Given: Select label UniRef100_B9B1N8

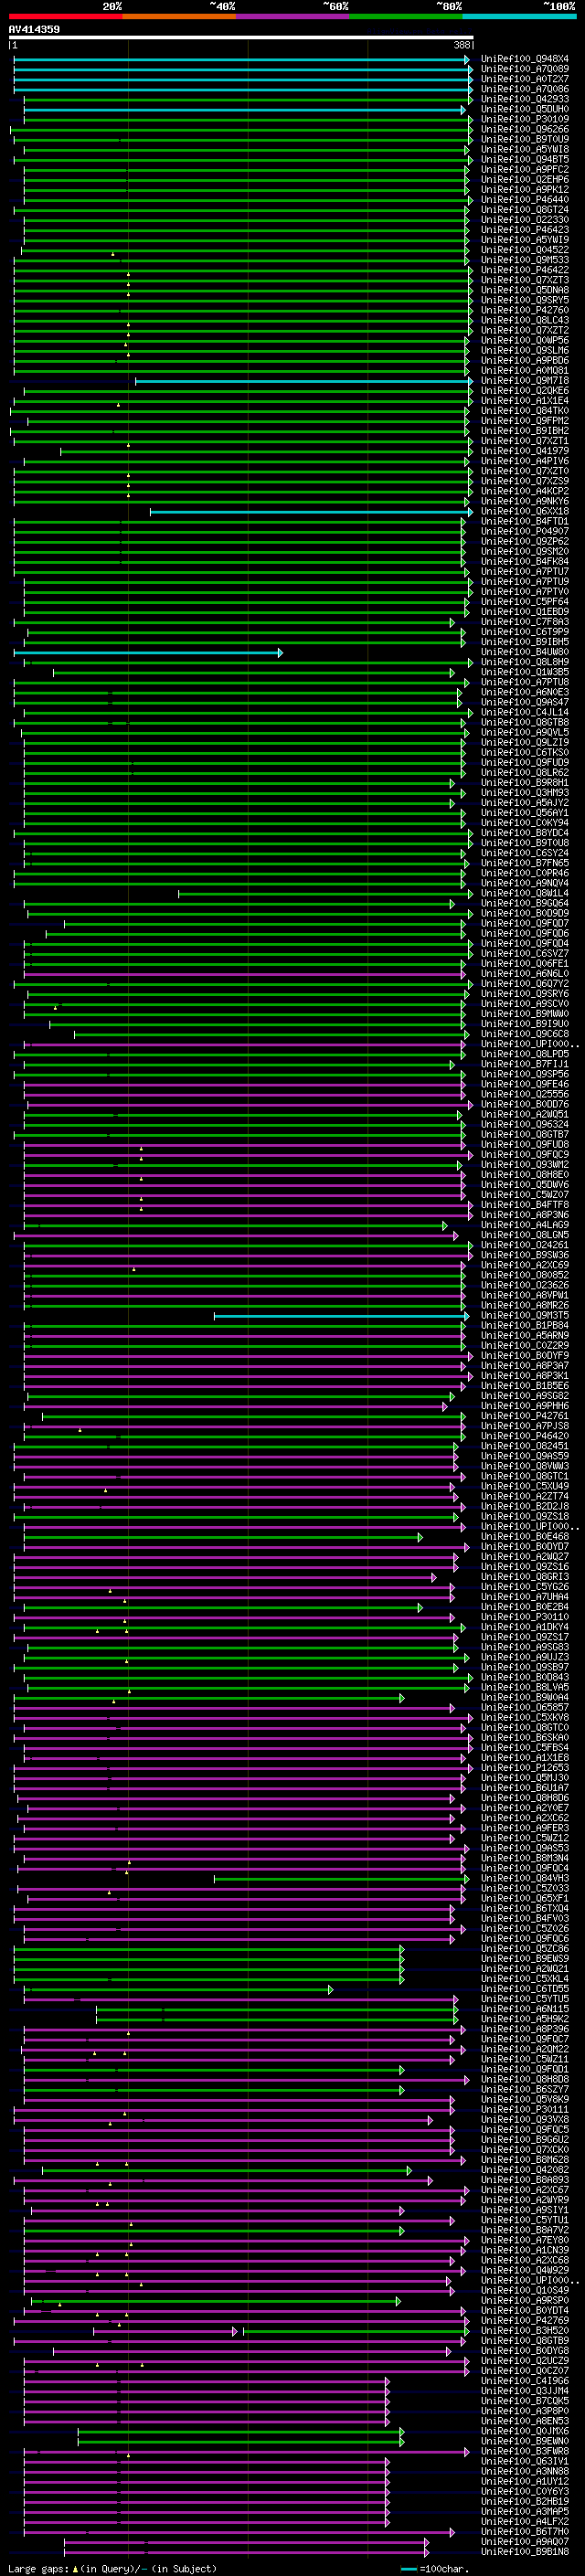Looking at the screenshot, I should coord(525,2551).
